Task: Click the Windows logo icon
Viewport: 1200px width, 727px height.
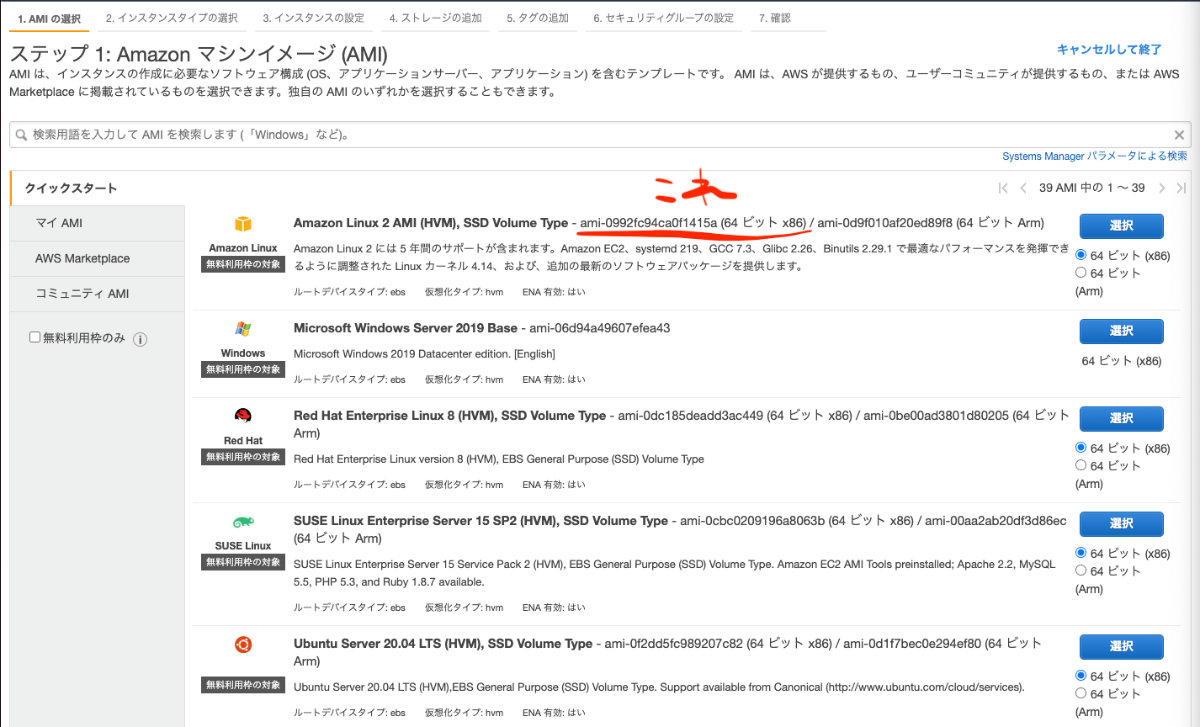Action: point(243,329)
